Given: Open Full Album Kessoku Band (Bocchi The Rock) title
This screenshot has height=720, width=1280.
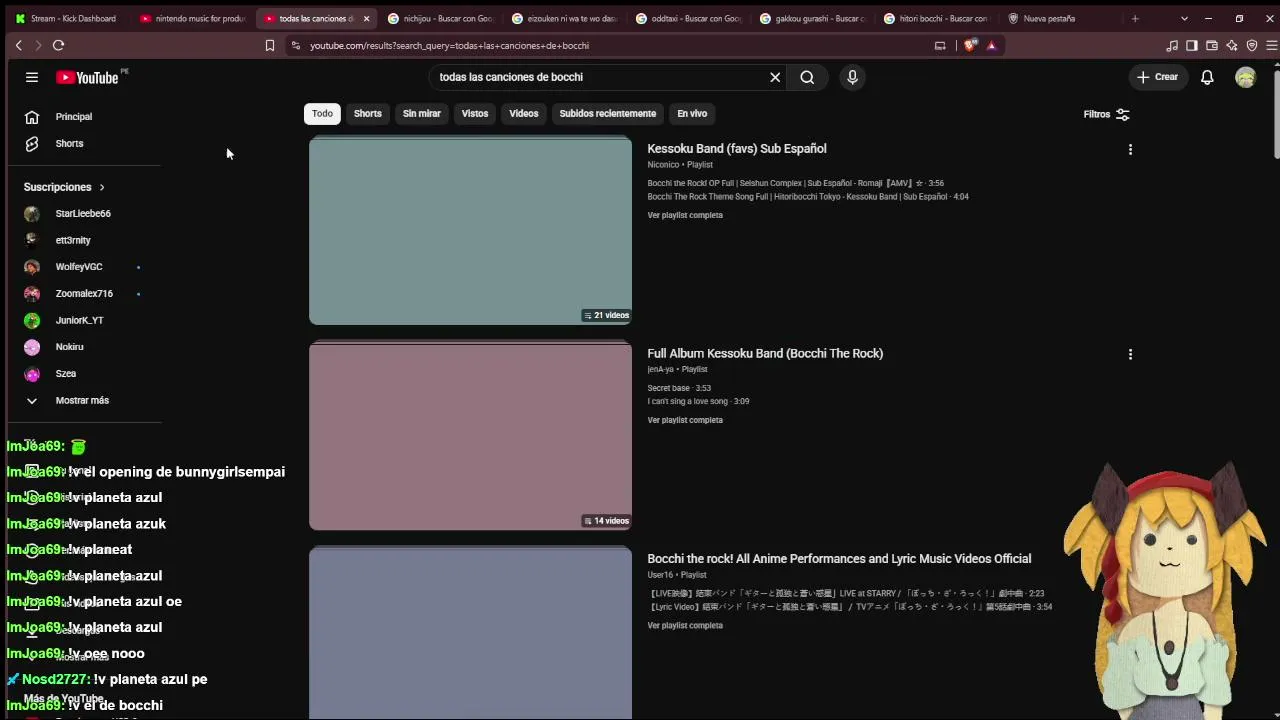Looking at the screenshot, I should click(x=765, y=354).
